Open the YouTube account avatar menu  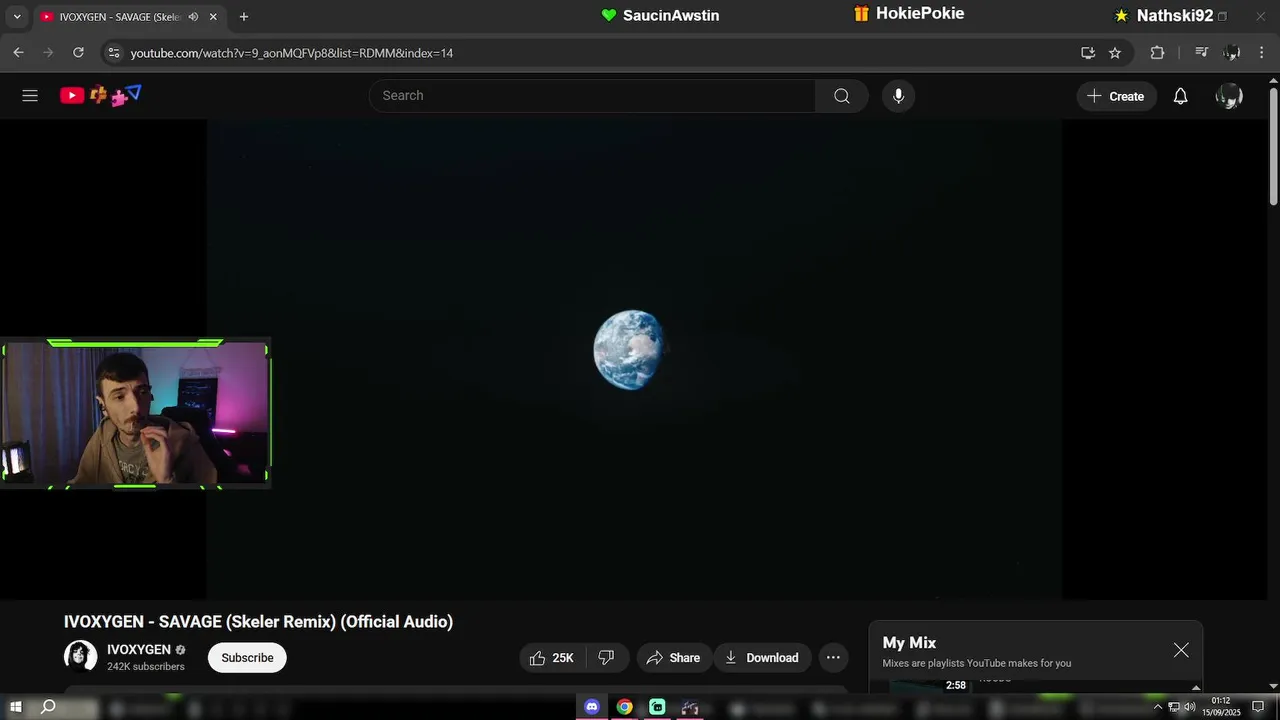[x=1229, y=96]
